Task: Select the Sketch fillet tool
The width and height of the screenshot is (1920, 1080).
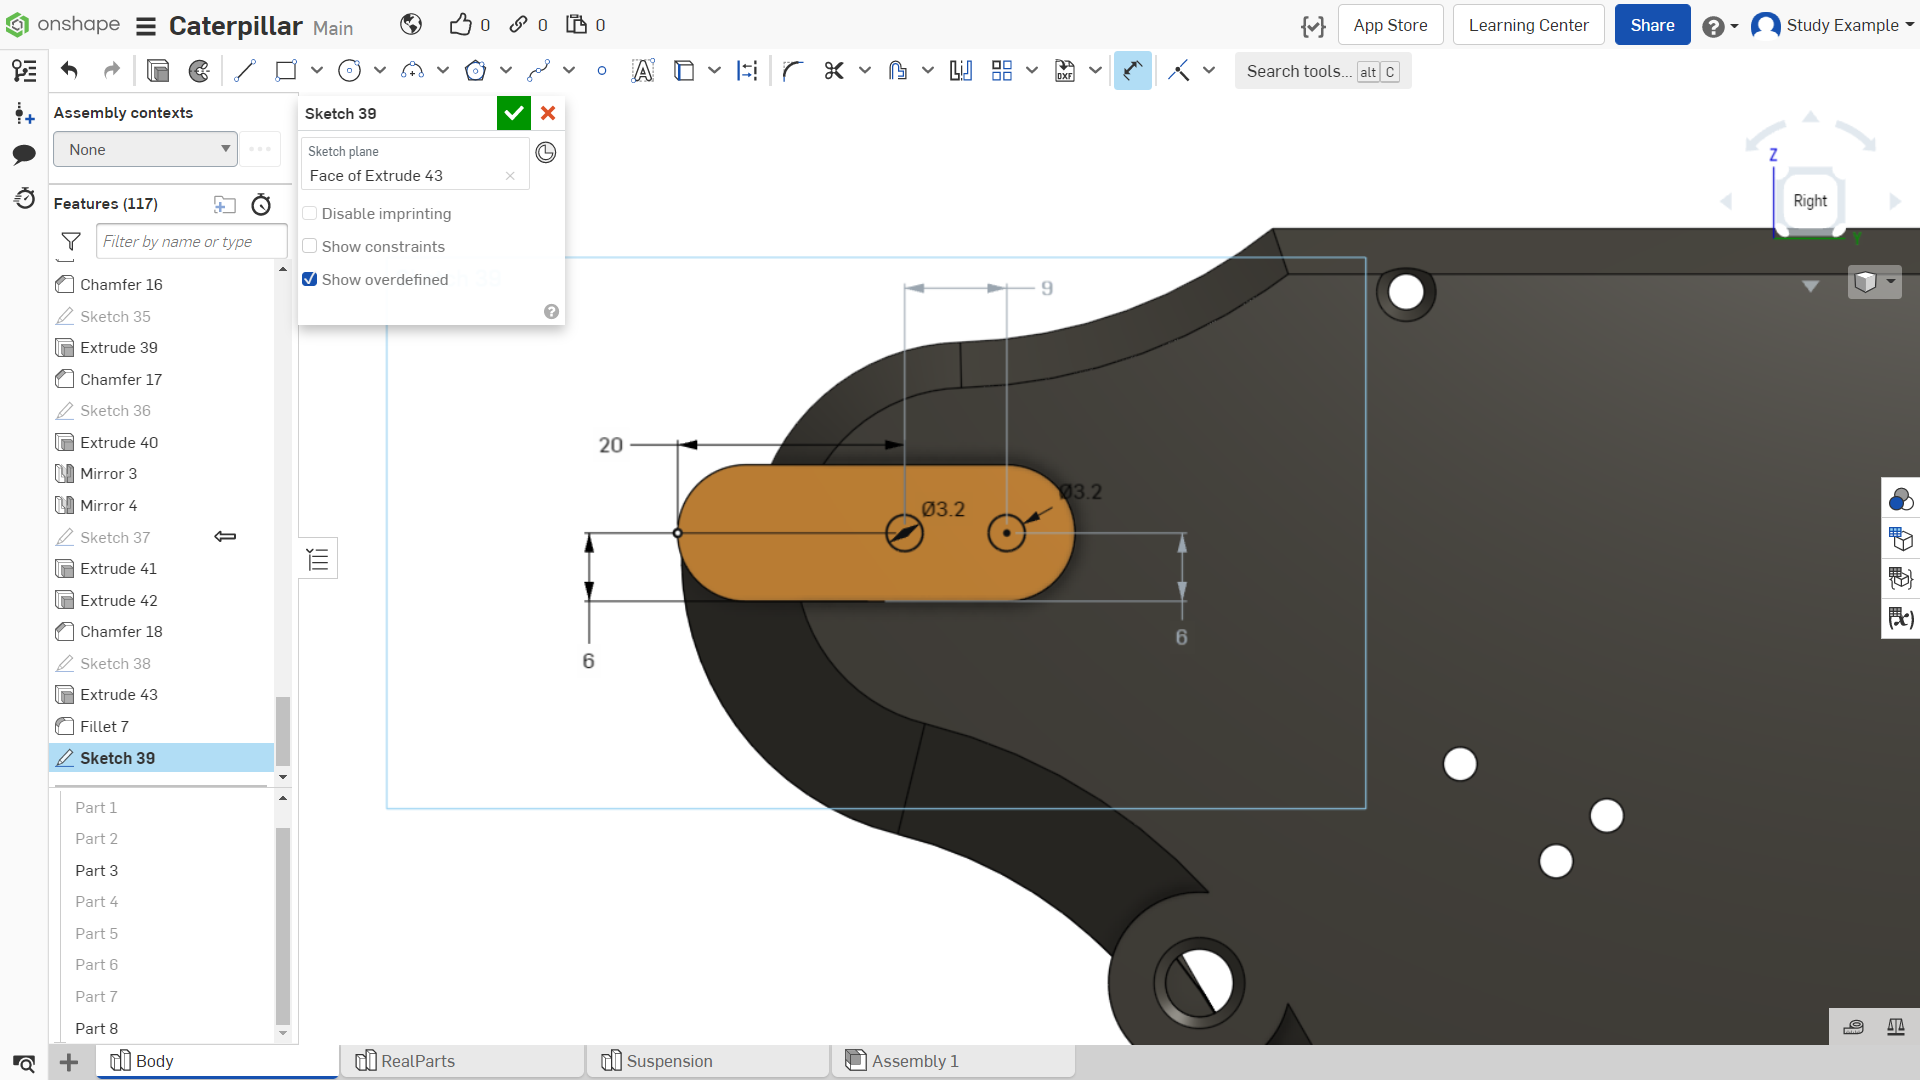Action: point(793,71)
